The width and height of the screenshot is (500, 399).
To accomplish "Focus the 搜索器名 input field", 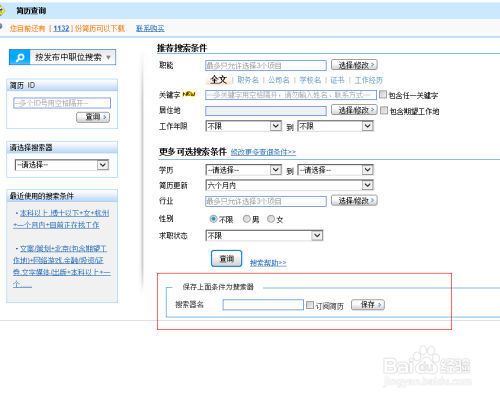I will 263,305.
